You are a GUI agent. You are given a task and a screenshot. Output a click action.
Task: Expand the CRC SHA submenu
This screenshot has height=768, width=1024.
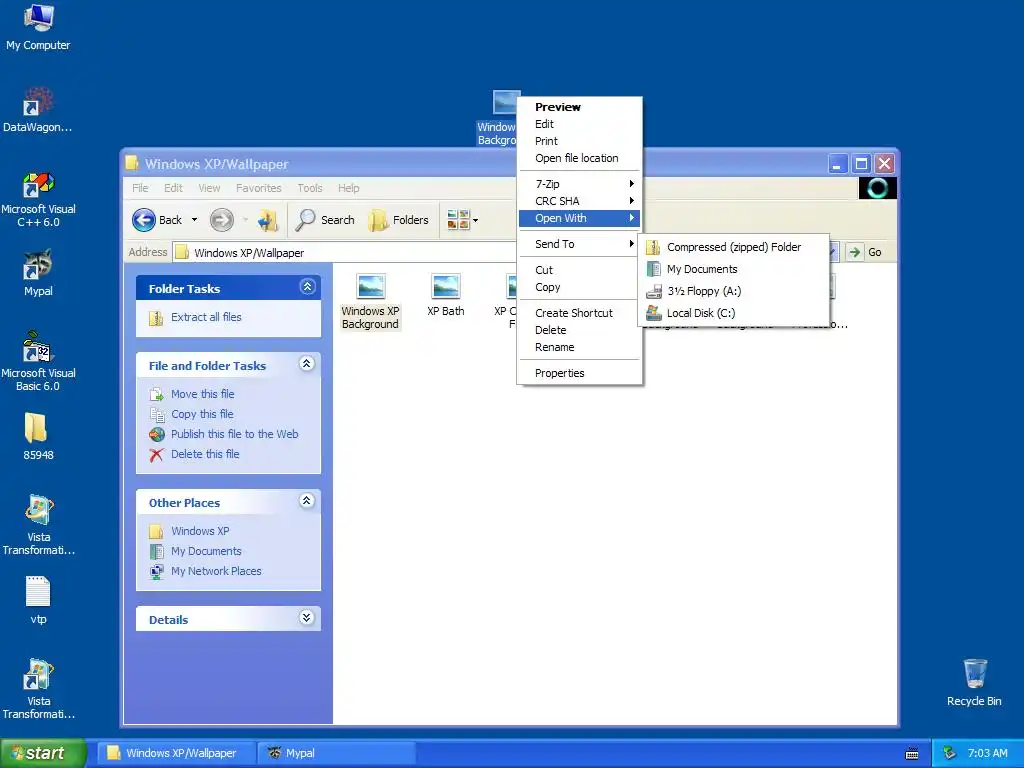tap(579, 201)
